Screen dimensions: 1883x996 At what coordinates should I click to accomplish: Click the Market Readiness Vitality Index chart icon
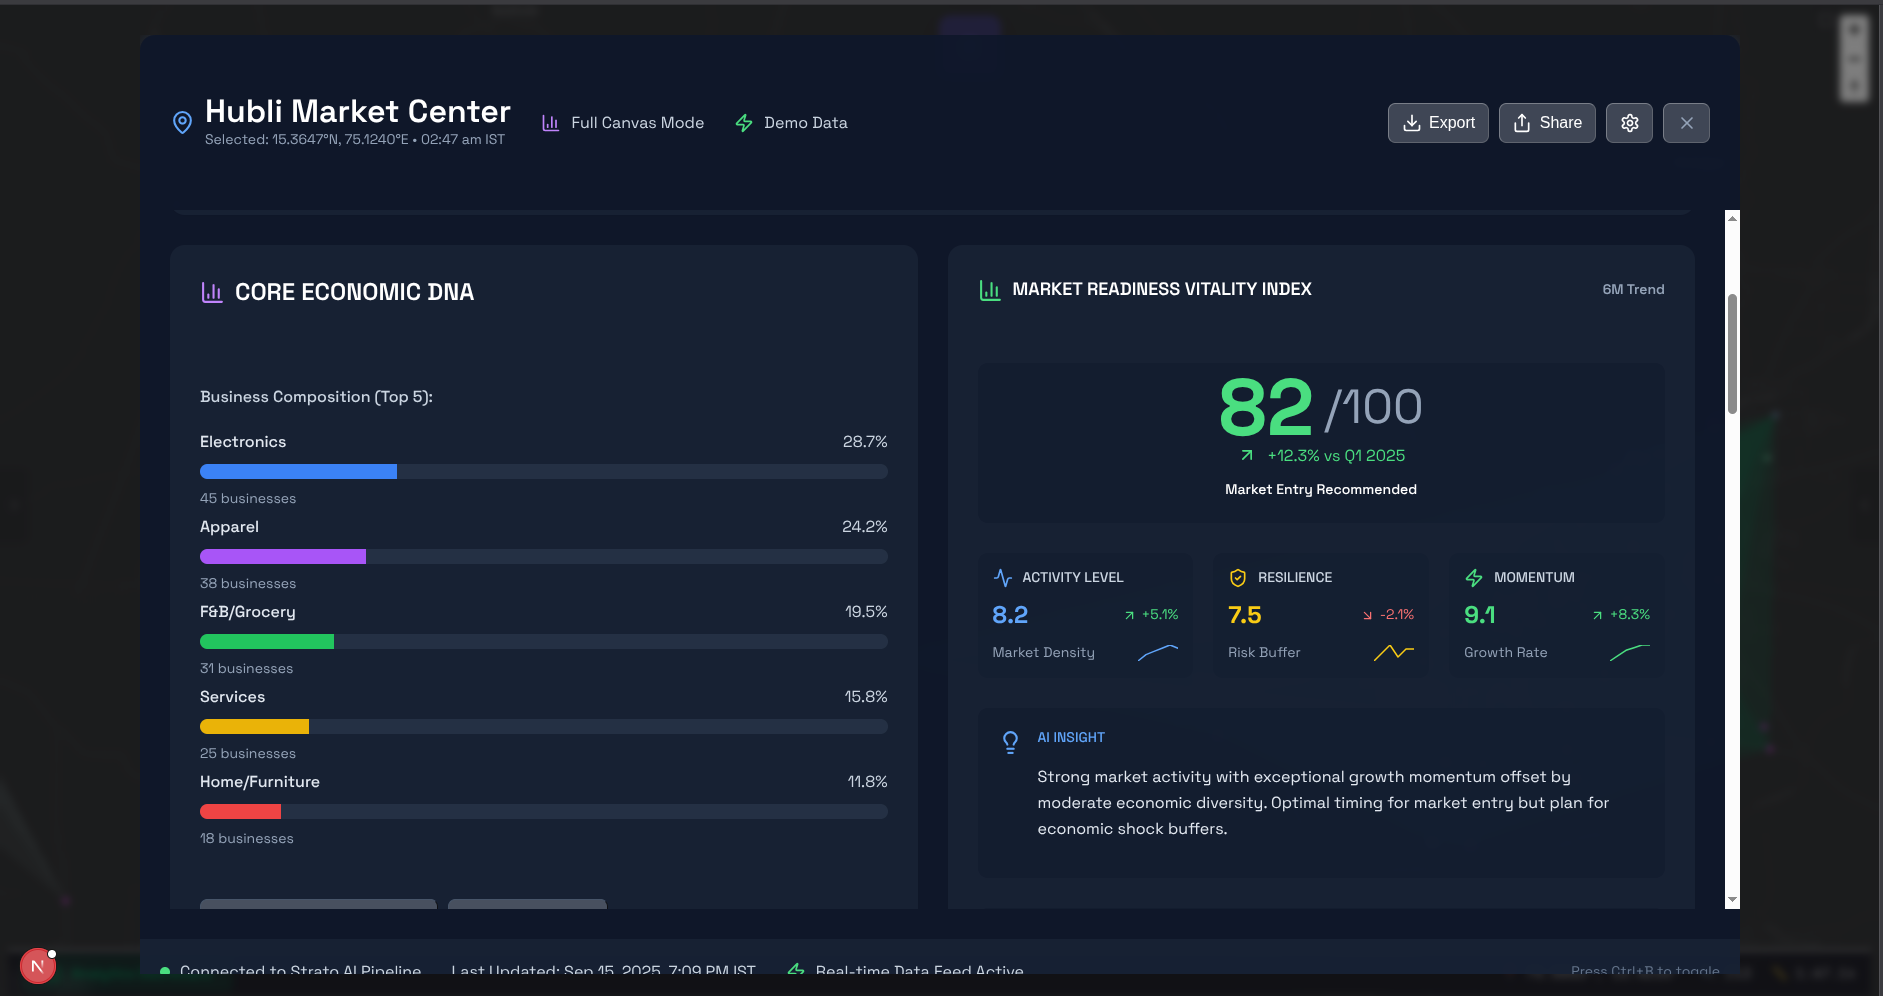[989, 289]
